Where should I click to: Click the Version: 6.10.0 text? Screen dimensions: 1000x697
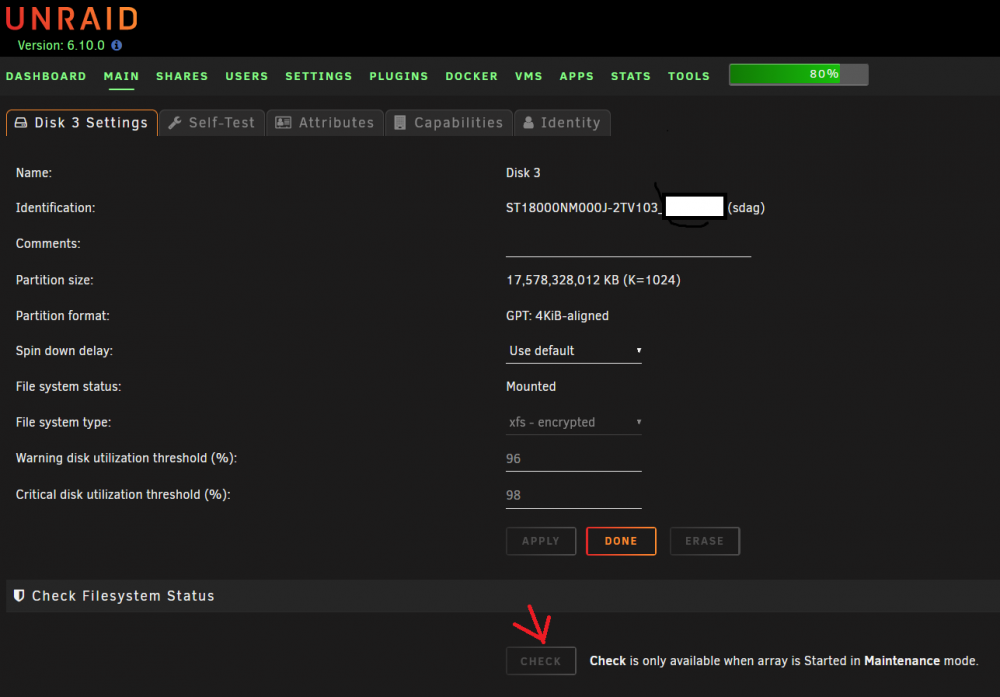(61, 45)
